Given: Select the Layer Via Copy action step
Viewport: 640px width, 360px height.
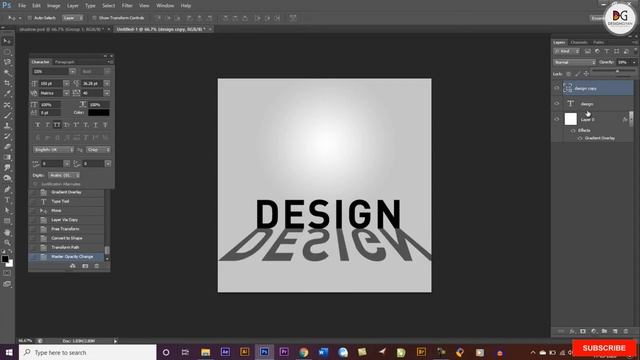Looking at the screenshot, I should tap(66, 220).
